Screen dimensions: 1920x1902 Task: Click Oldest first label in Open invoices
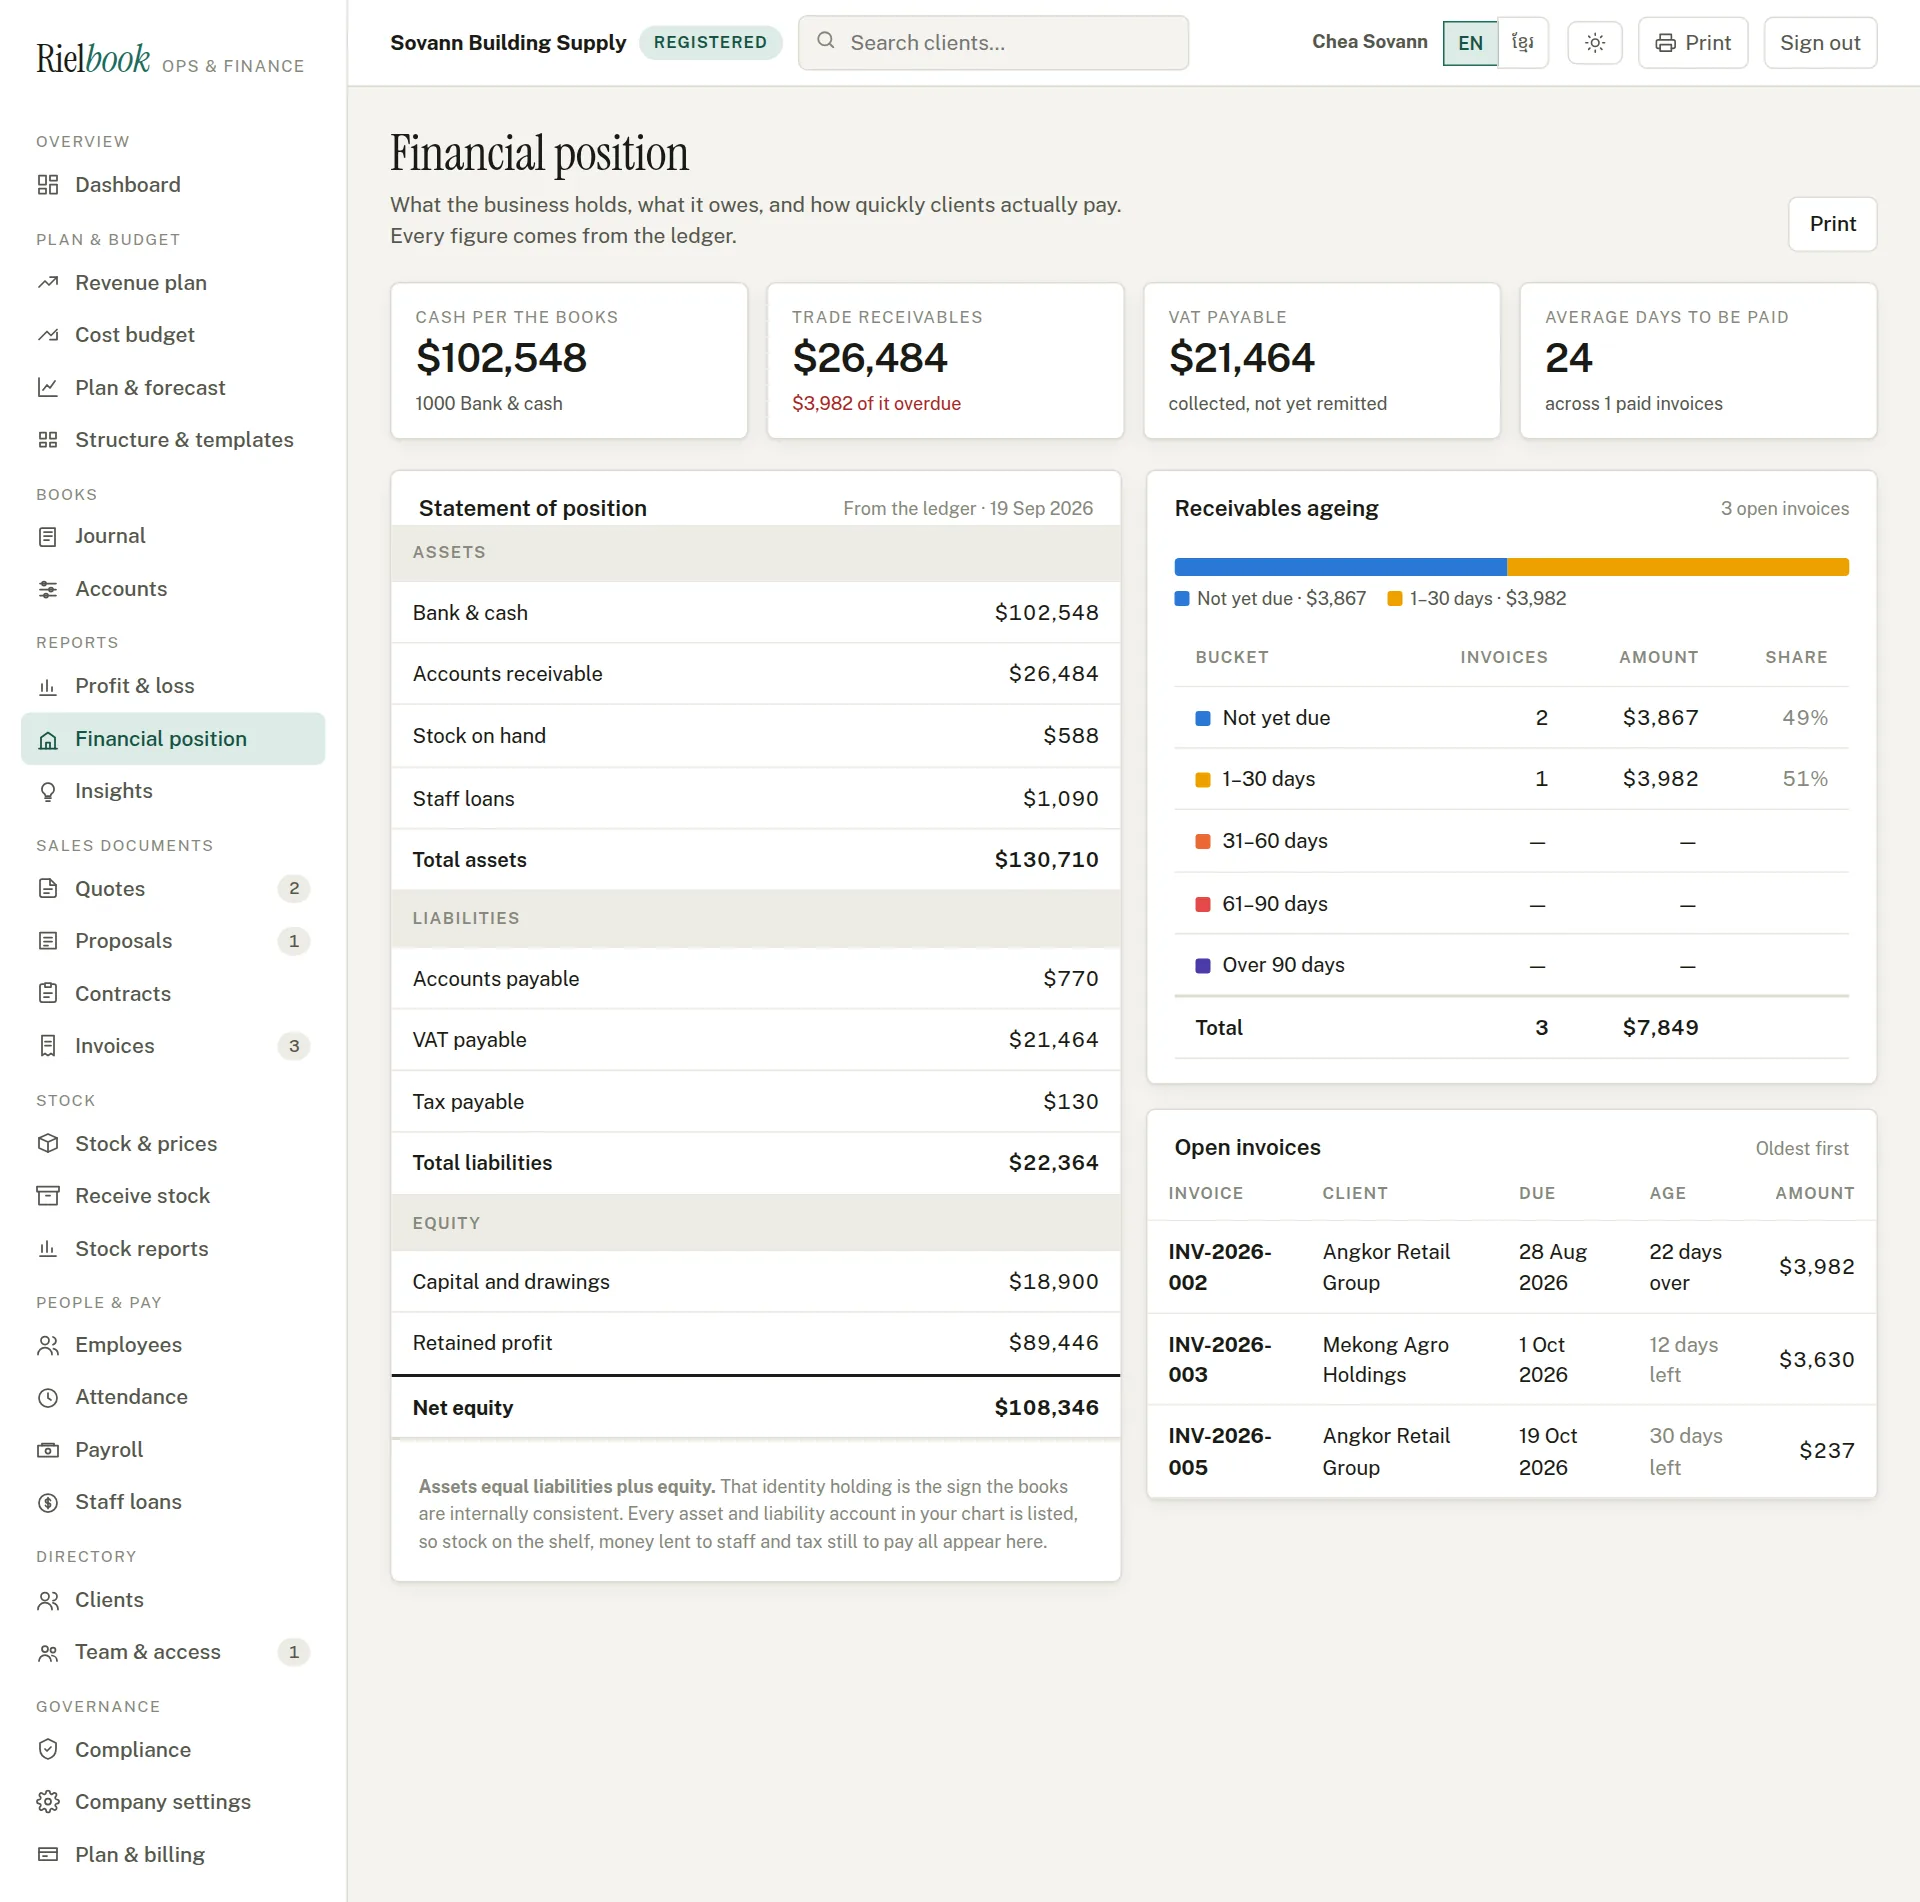click(x=1802, y=1149)
